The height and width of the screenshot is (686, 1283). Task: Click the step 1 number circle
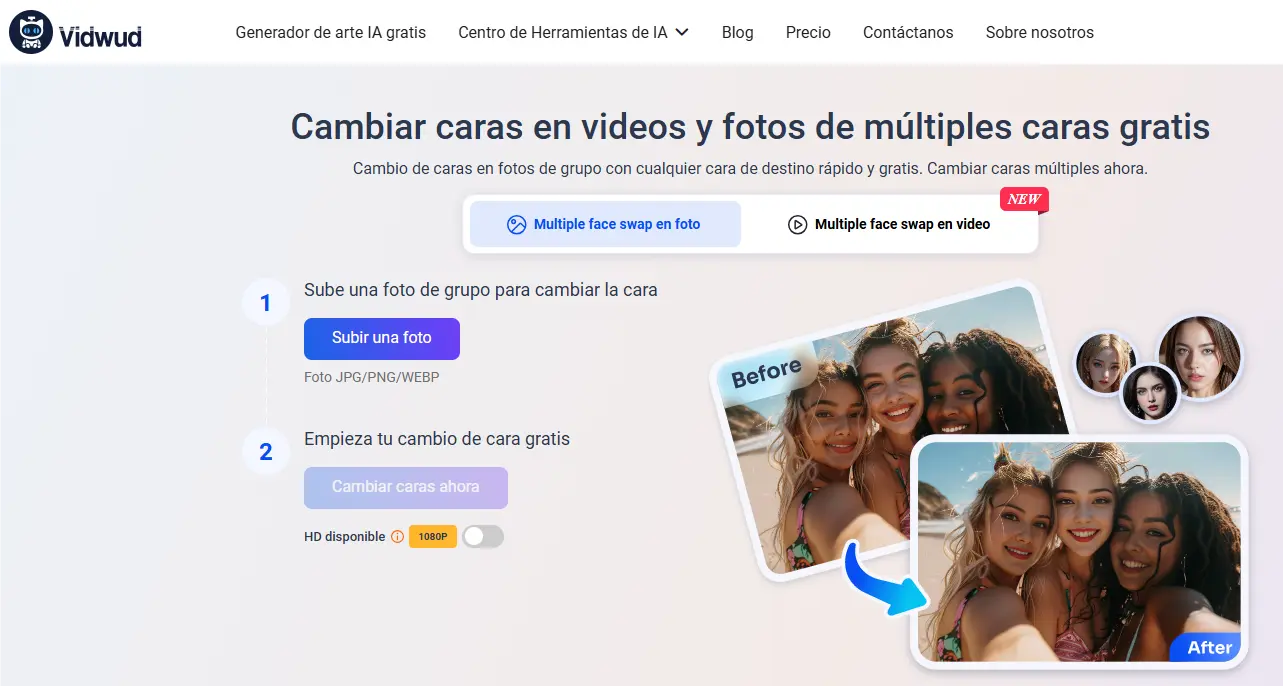point(265,302)
